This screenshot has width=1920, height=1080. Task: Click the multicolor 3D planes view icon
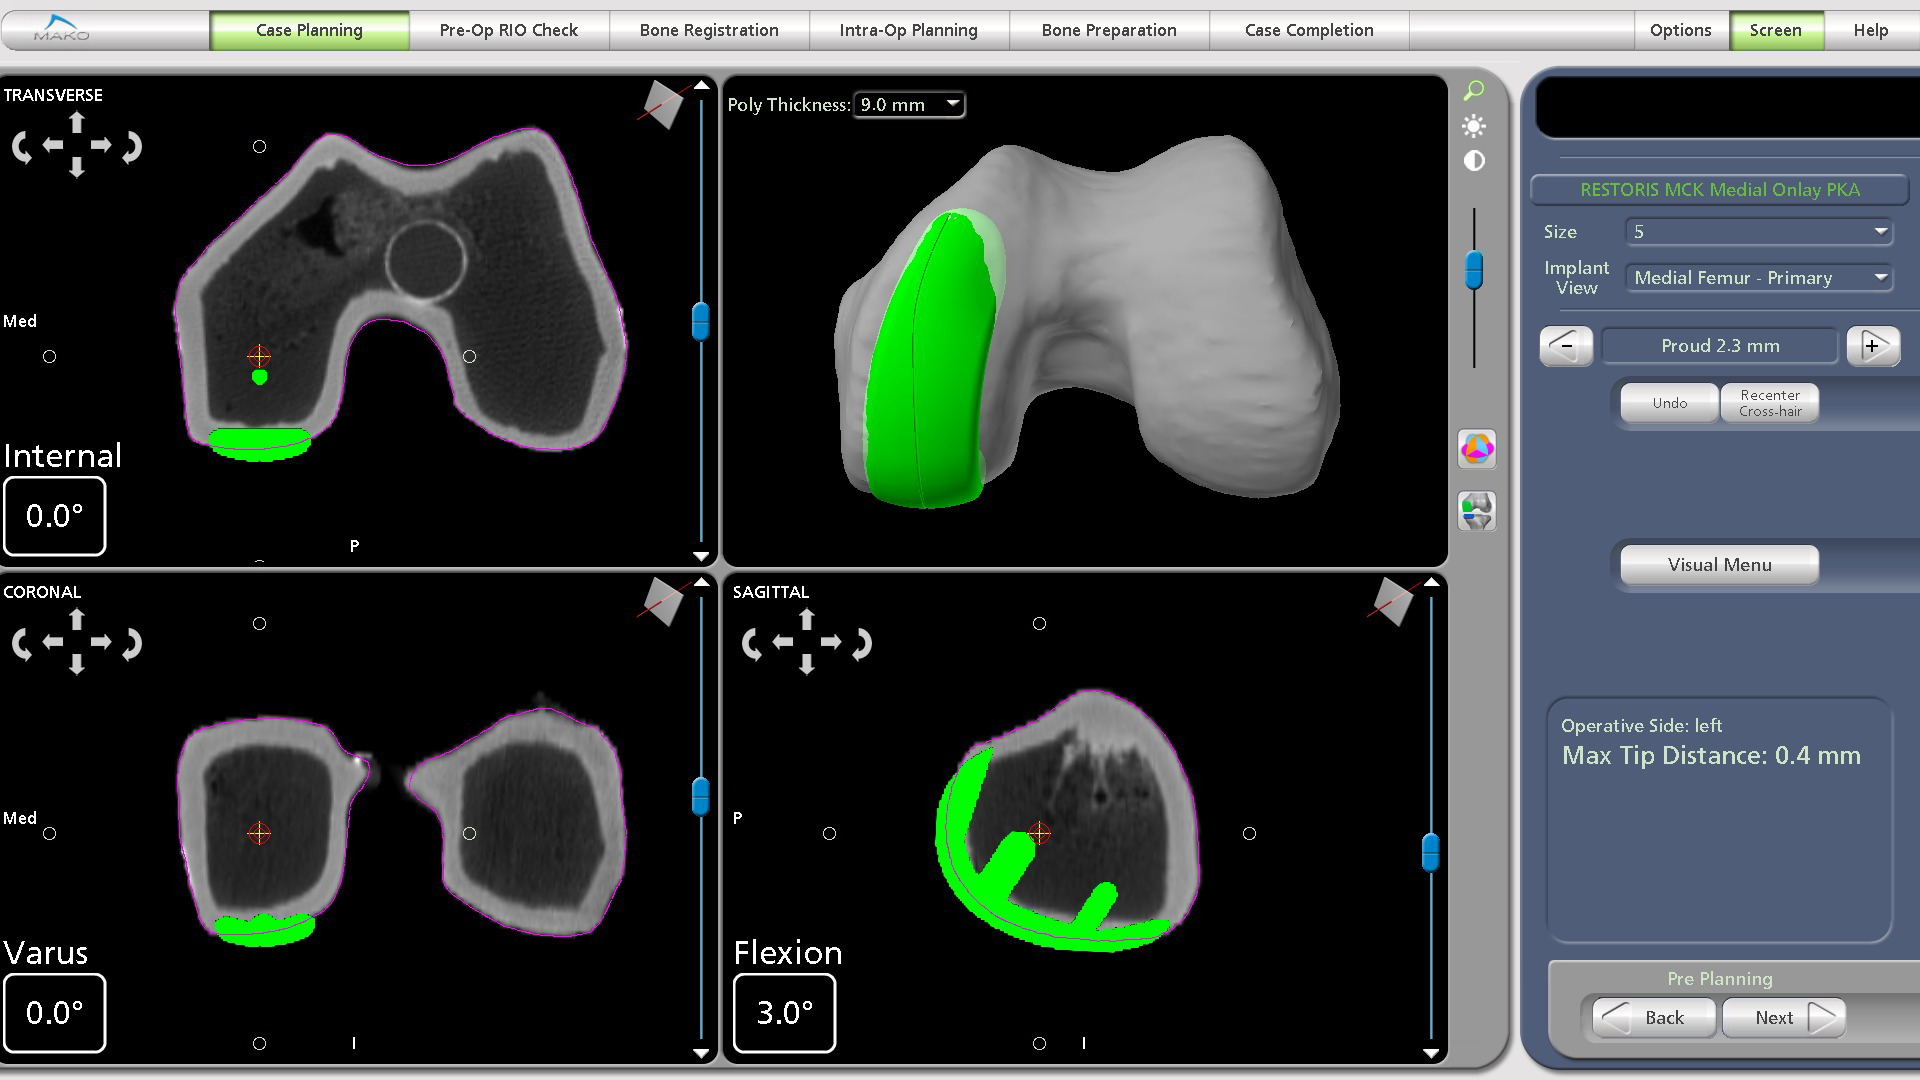pyautogui.click(x=1477, y=448)
